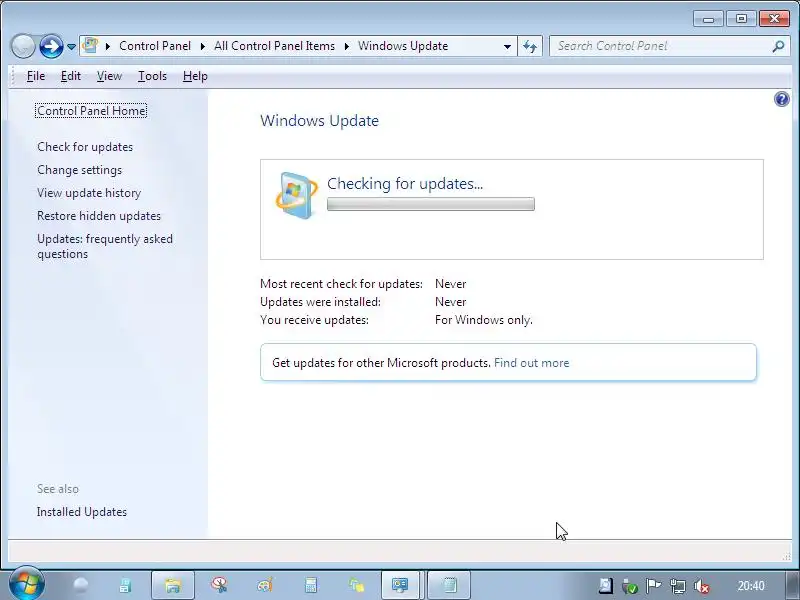Launch Paint from the taskbar
The height and width of the screenshot is (600, 800).
click(x=265, y=585)
